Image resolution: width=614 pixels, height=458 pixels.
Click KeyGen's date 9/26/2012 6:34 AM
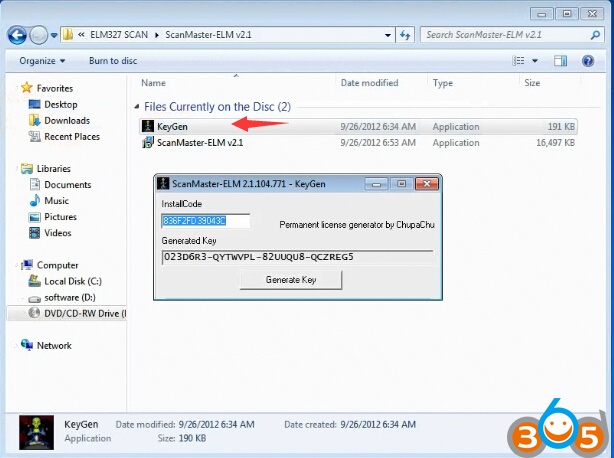(378, 126)
